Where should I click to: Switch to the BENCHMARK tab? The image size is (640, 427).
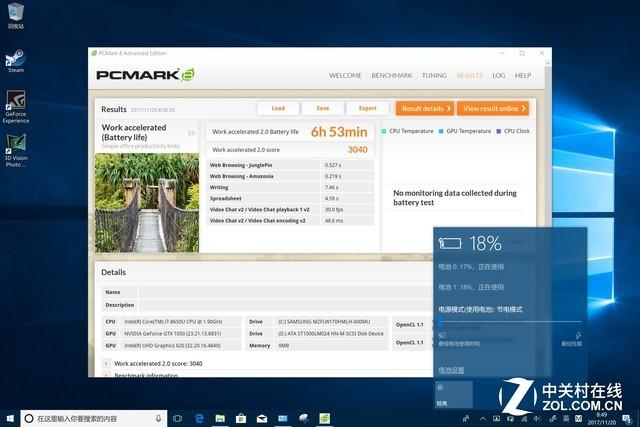[391, 75]
